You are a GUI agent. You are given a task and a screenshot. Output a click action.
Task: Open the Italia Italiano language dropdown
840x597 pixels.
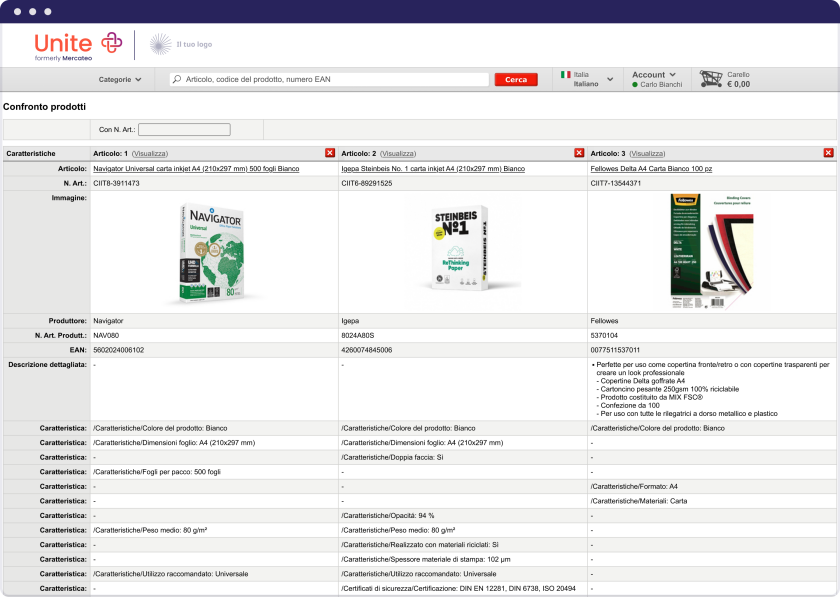(x=587, y=79)
